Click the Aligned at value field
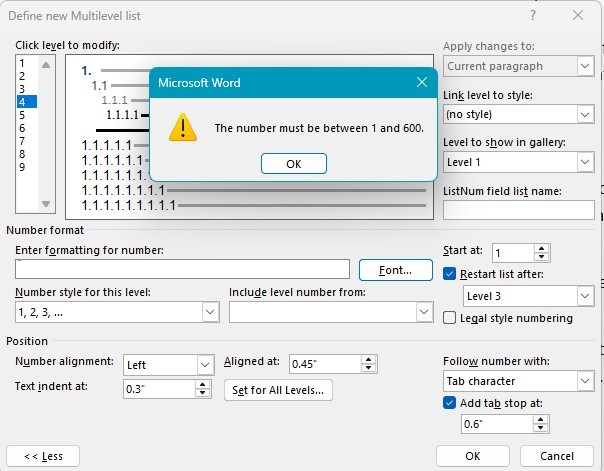Screen dimensions: 604x471 point(325,364)
